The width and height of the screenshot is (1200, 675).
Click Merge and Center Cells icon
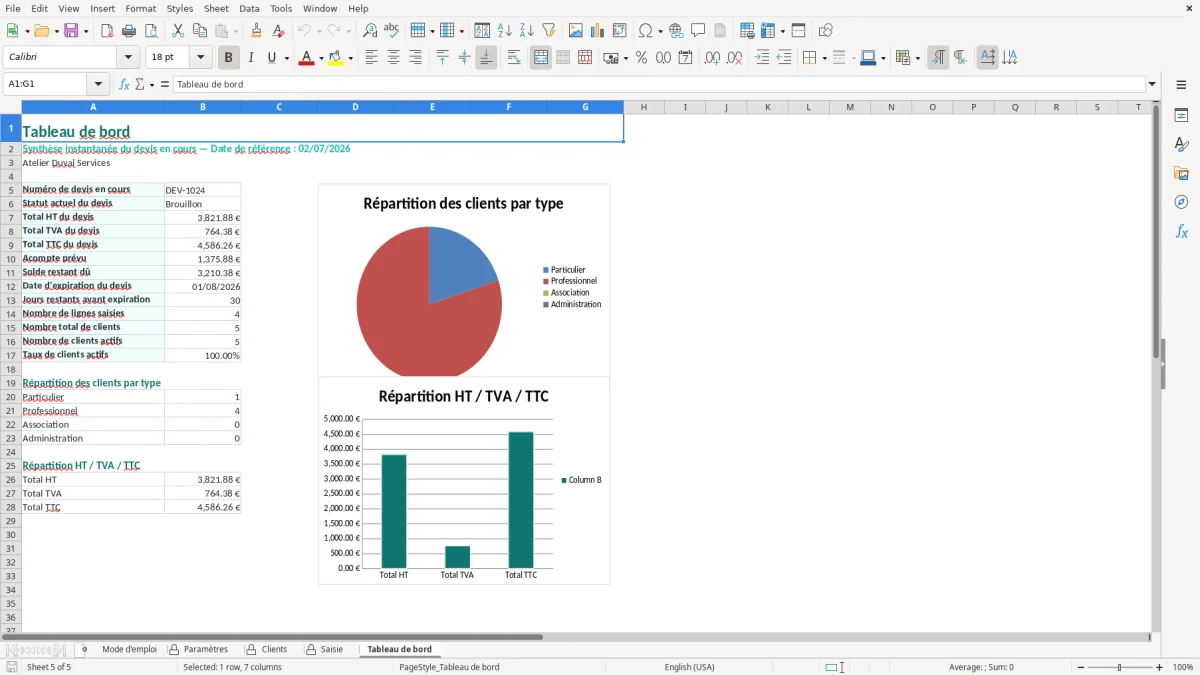pyautogui.click(x=541, y=58)
